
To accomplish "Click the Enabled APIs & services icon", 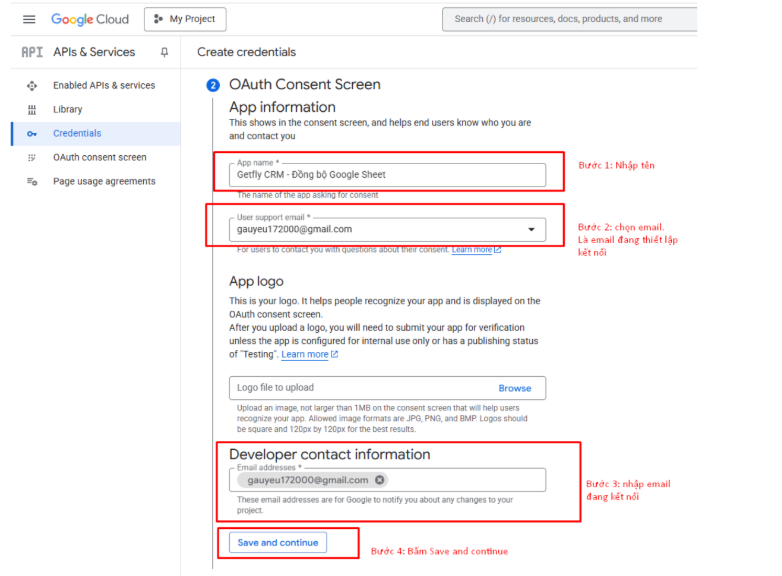I will tap(32, 86).
